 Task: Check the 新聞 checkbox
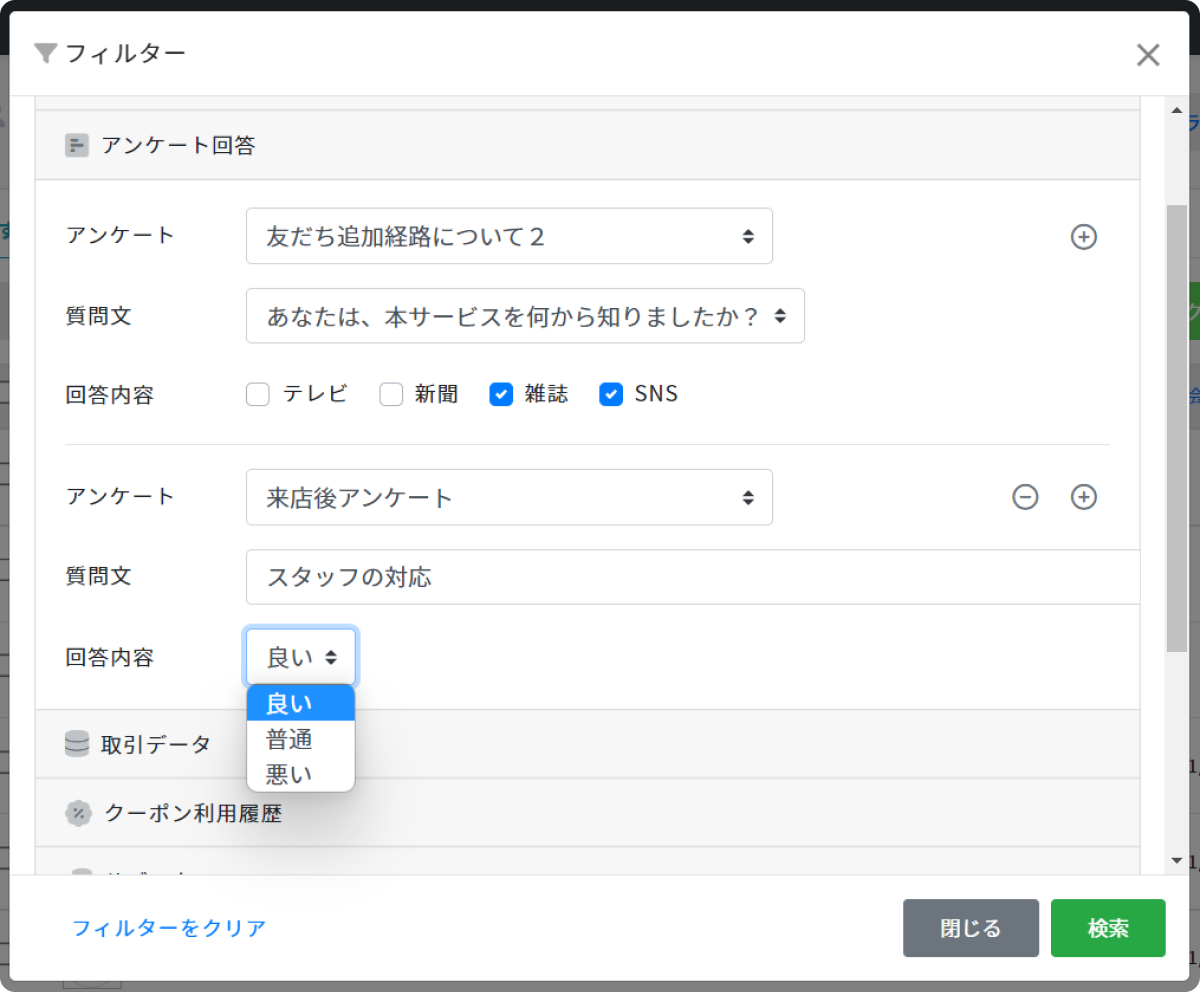click(x=391, y=395)
